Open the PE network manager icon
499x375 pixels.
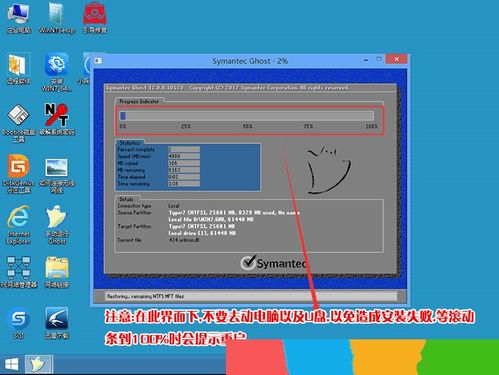coord(19,272)
